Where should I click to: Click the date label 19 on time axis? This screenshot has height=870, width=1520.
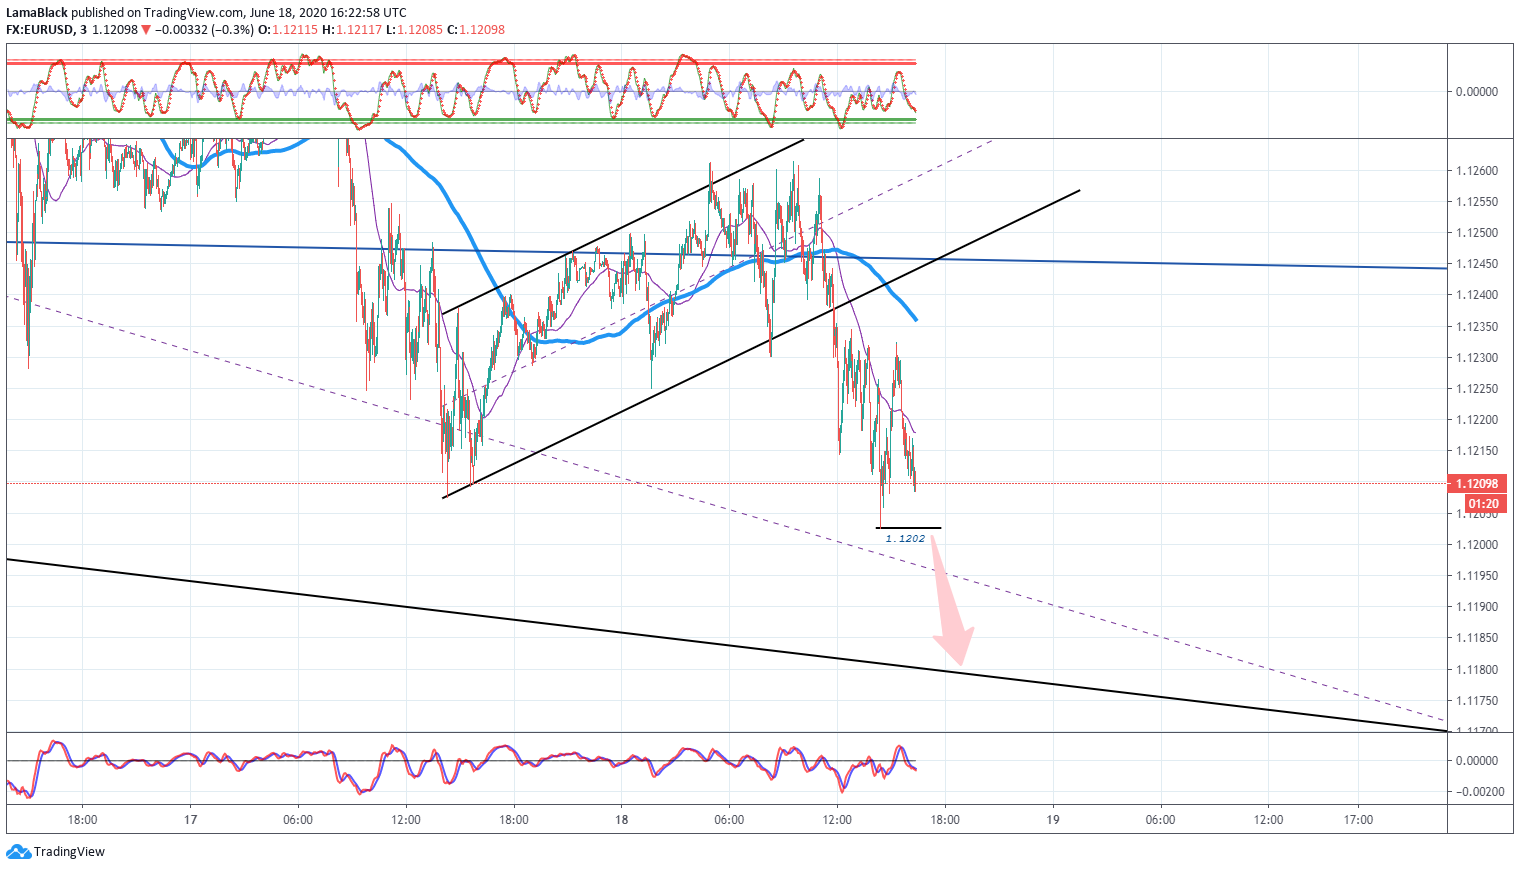1053,820
